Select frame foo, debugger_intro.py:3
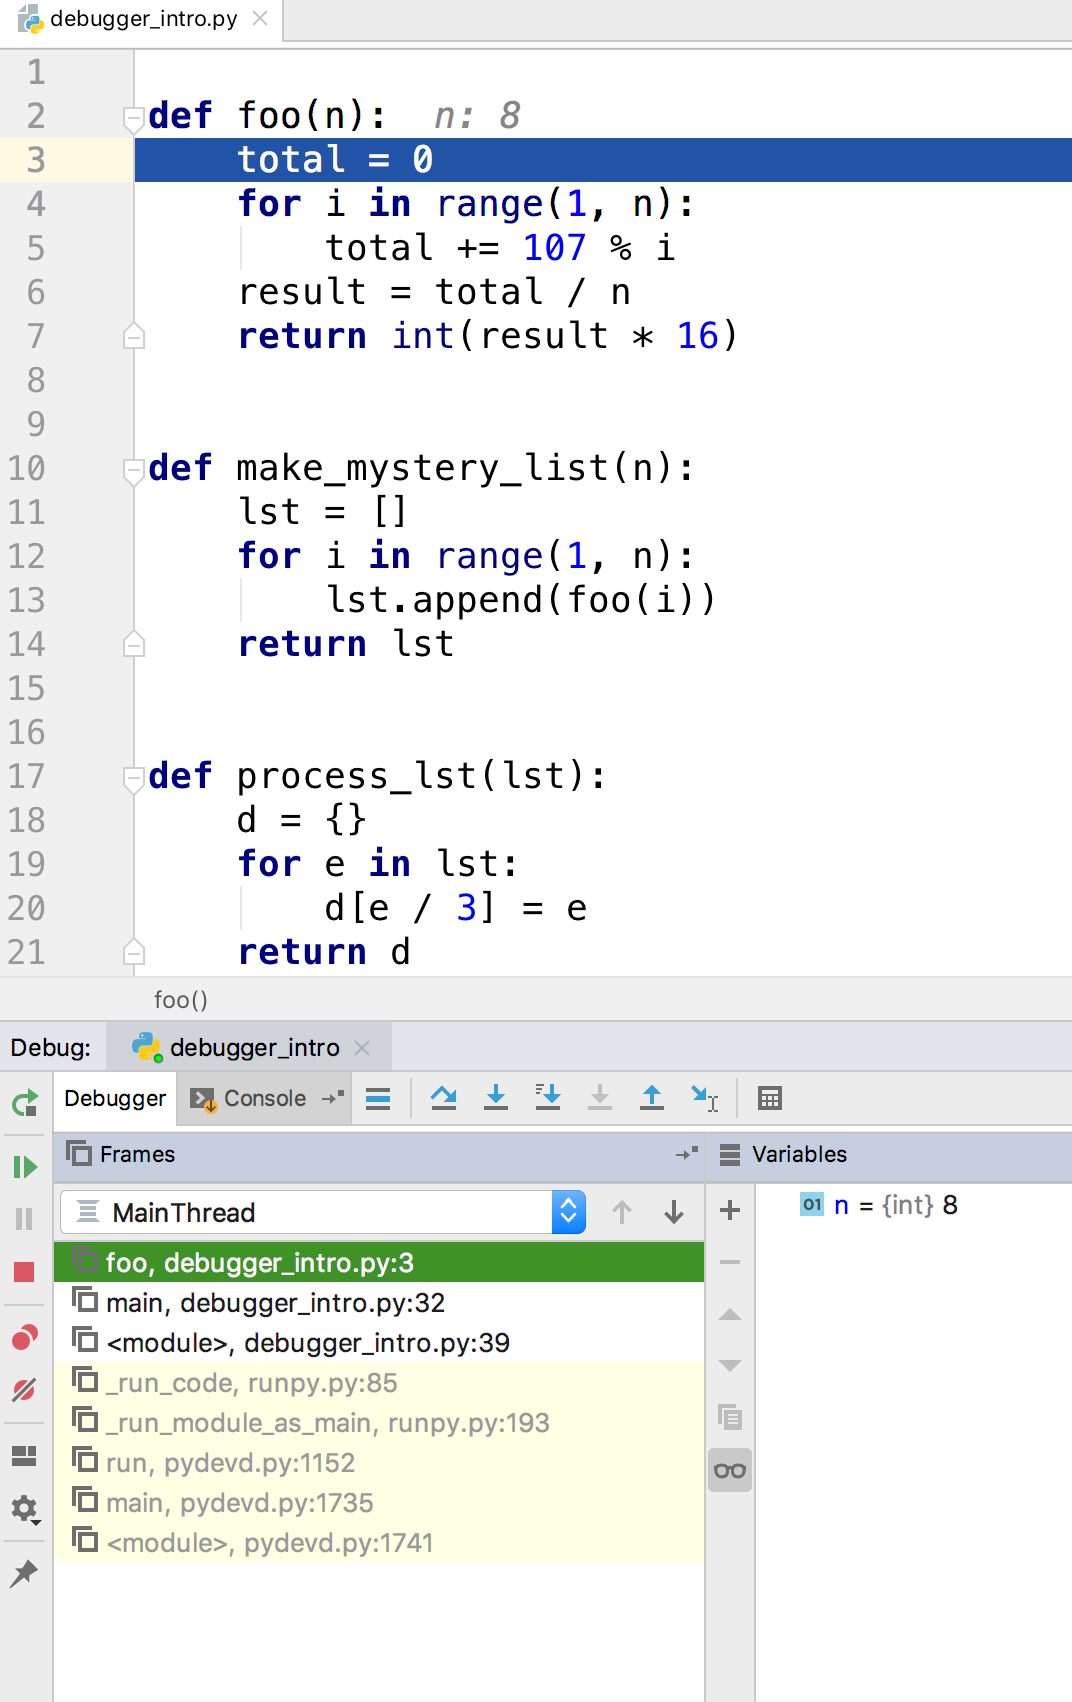1072x1702 pixels. tap(379, 1262)
